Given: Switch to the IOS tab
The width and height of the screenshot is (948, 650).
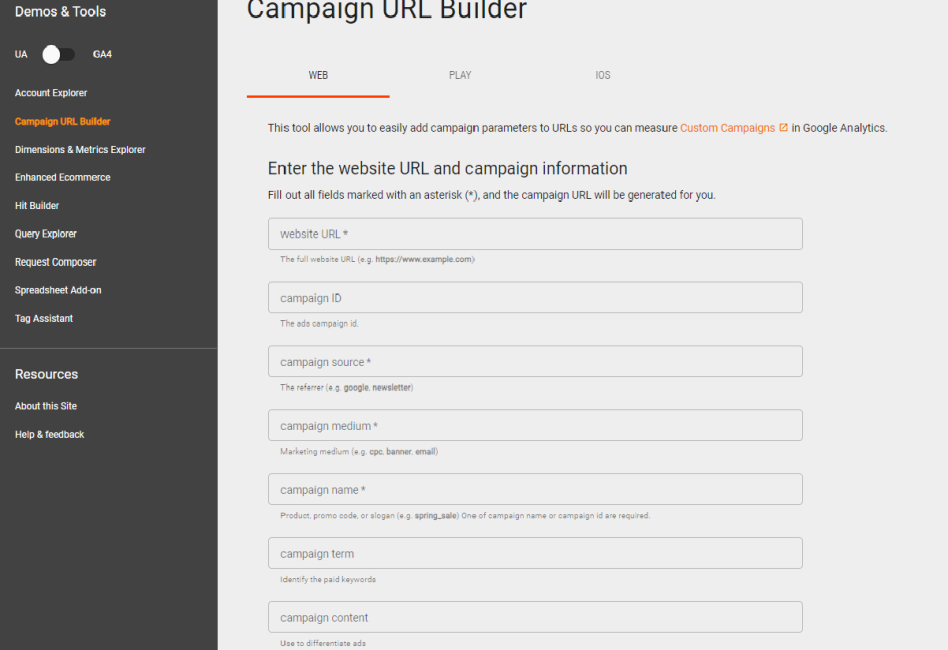Looking at the screenshot, I should coord(603,76).
